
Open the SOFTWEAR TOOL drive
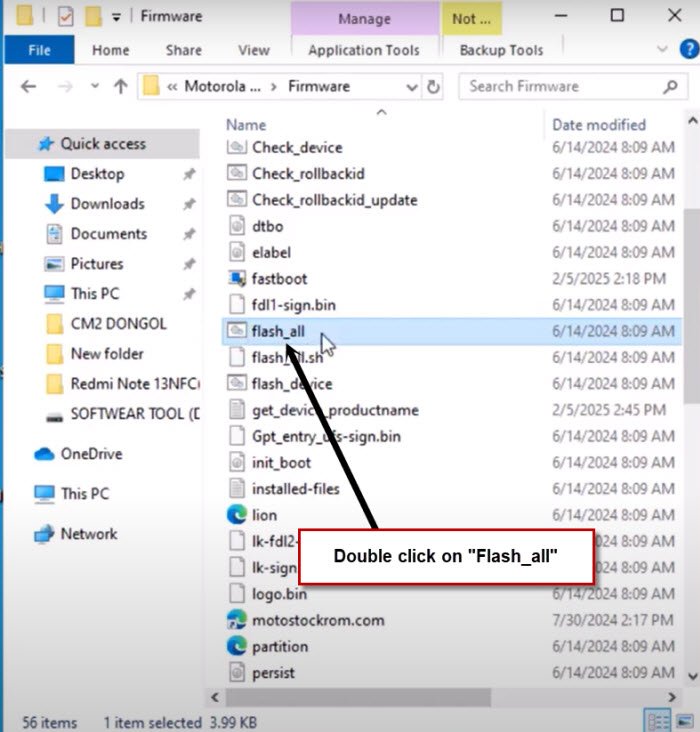134,414
